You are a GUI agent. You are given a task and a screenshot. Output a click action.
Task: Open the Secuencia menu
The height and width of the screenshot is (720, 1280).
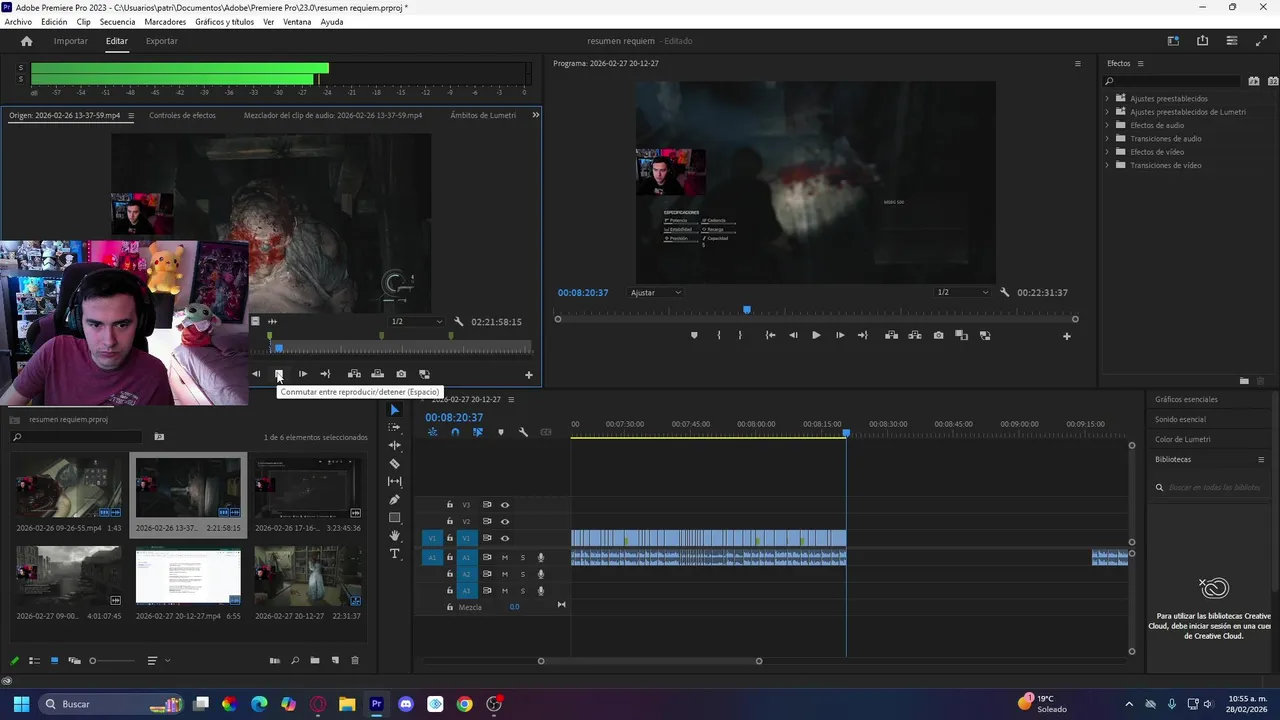(x=117, y=22)
